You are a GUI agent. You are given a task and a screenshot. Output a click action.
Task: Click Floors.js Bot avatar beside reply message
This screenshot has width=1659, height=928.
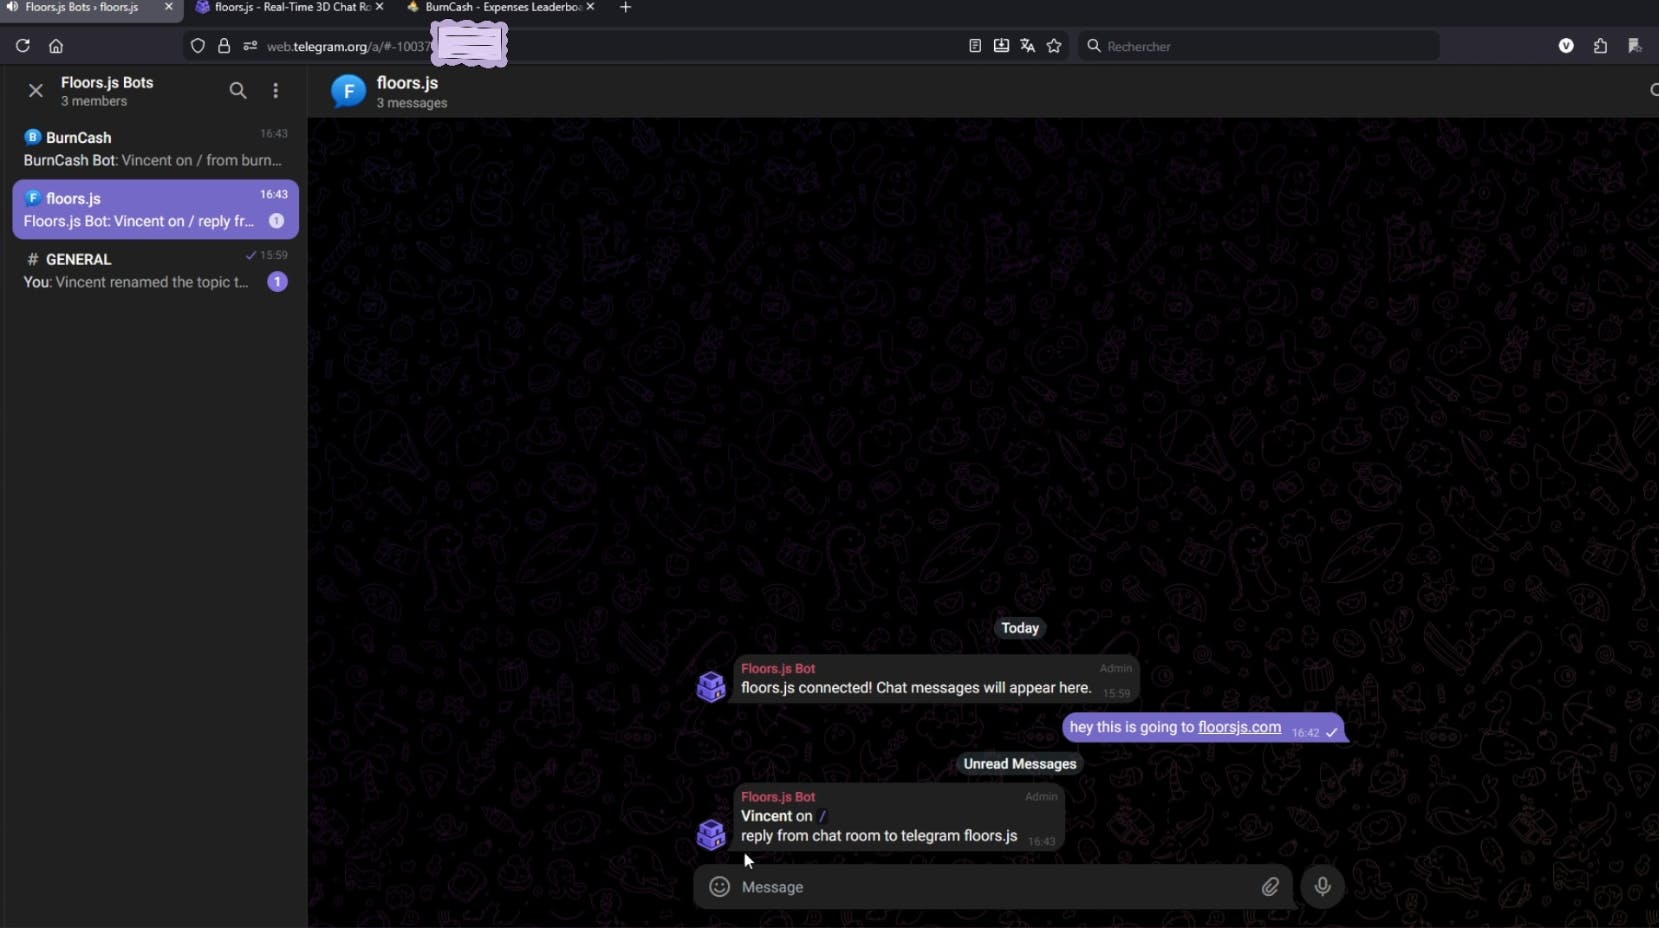[x=711, y=834]
